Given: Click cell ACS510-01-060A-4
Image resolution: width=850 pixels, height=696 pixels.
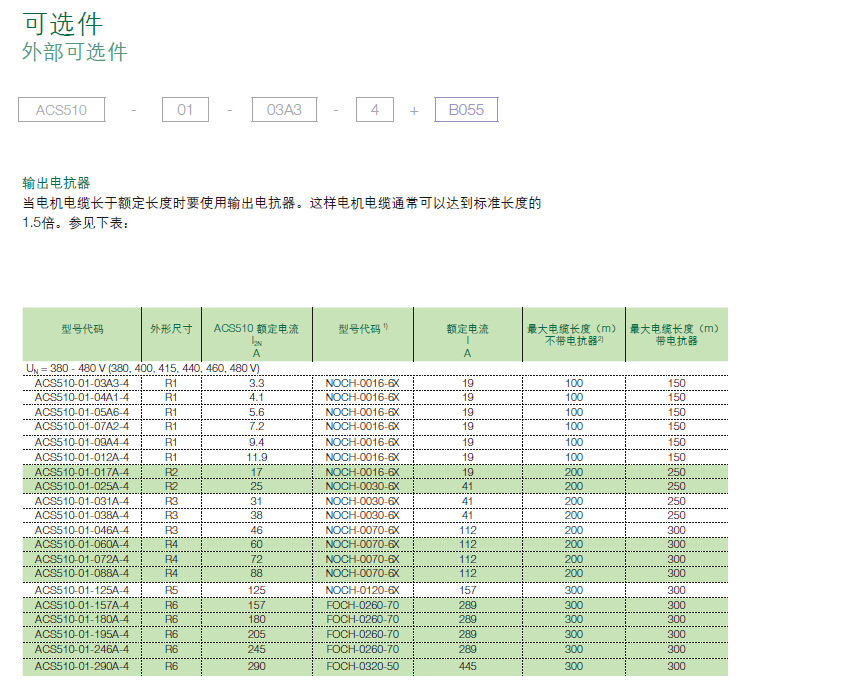Looking at the screenshot, I should 82,544.
